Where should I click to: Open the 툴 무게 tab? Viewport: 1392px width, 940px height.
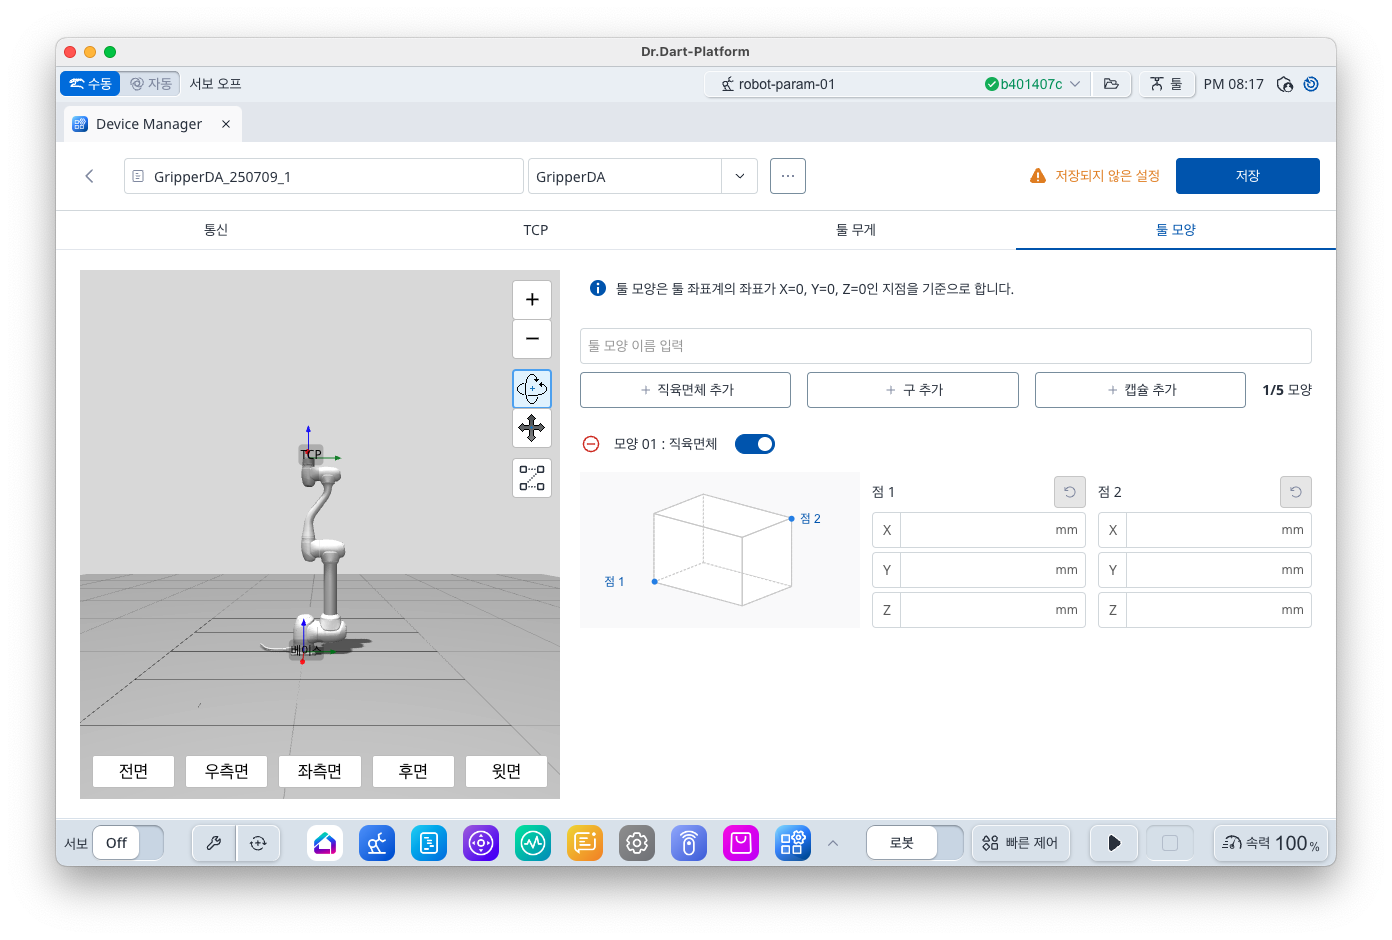pyautogui.click(x=856, y=230)
